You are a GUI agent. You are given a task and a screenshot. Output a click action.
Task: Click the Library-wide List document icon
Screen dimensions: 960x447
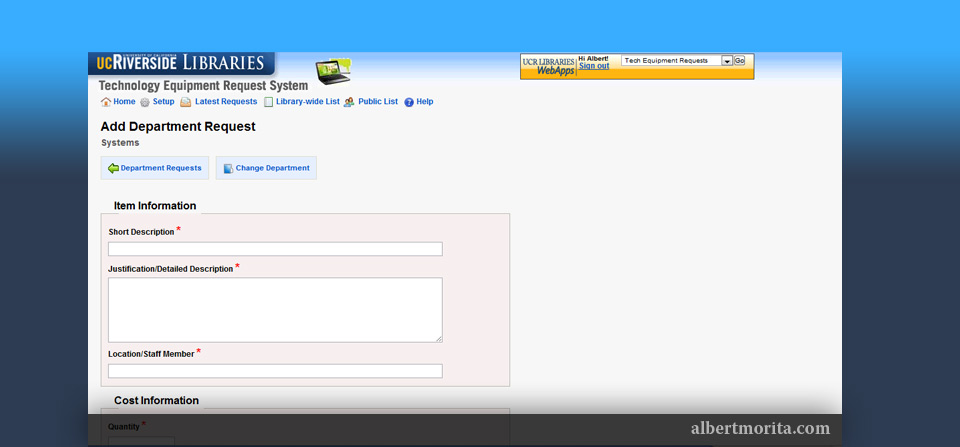(269, 102)
